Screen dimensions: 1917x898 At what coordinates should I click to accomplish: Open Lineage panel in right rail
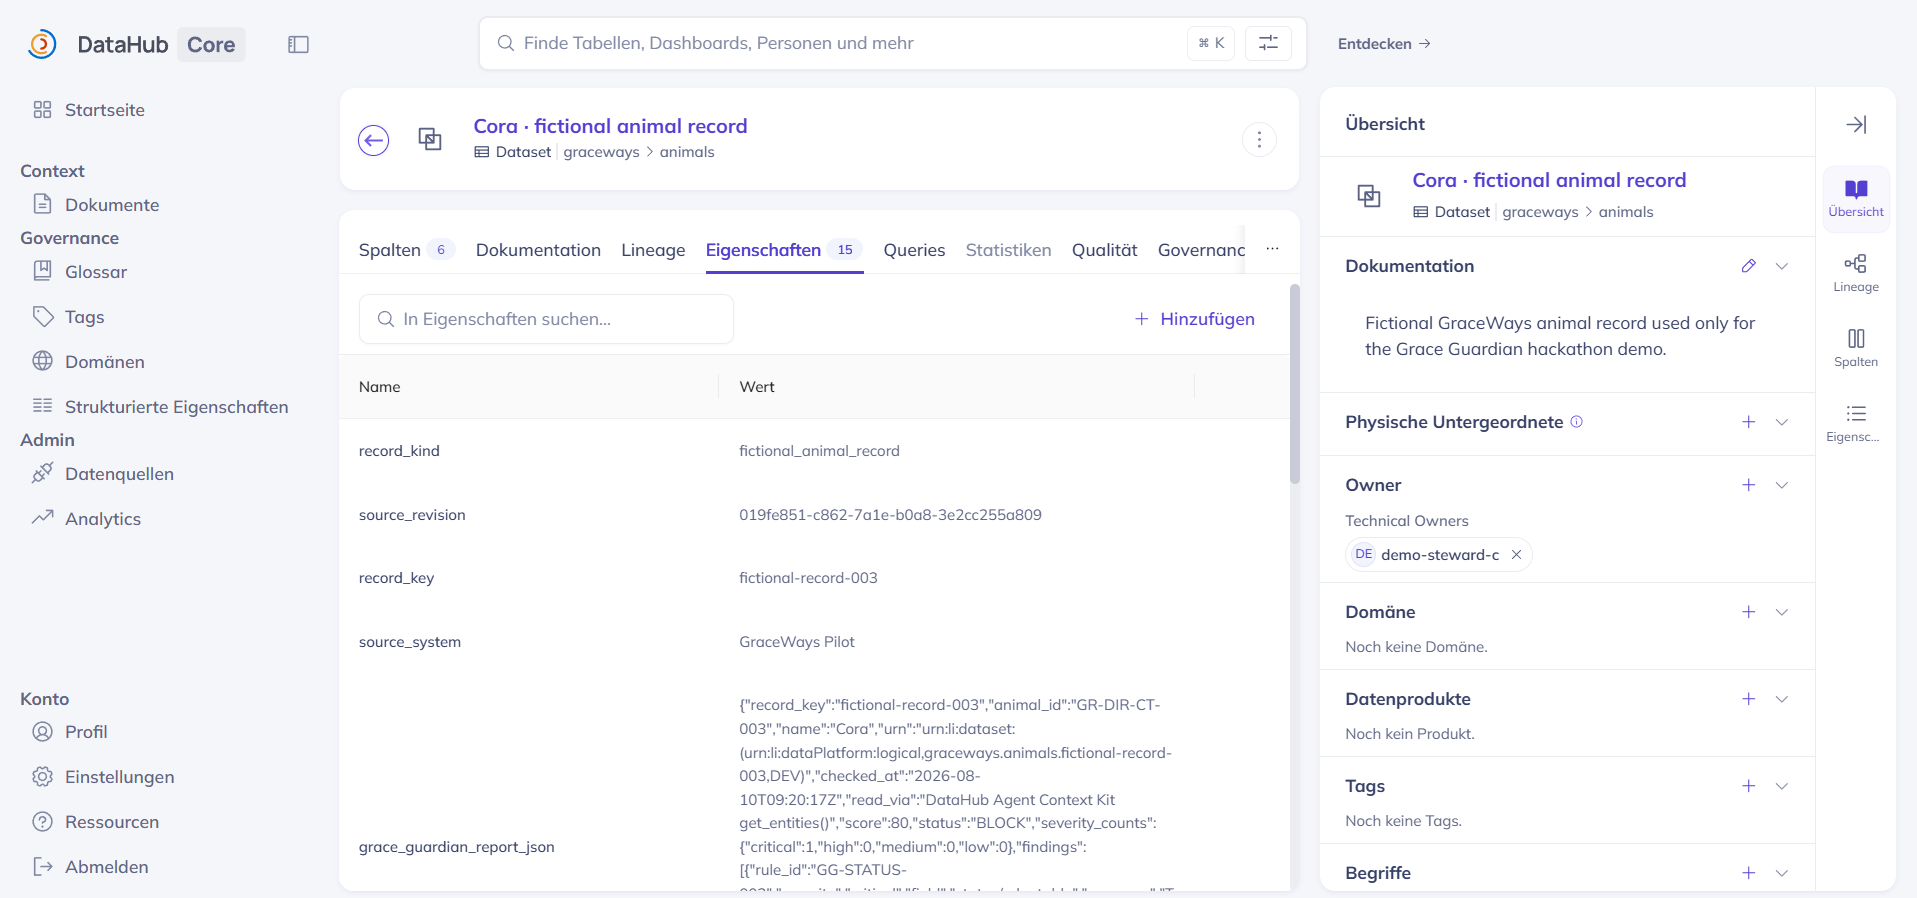[1856, 273]
